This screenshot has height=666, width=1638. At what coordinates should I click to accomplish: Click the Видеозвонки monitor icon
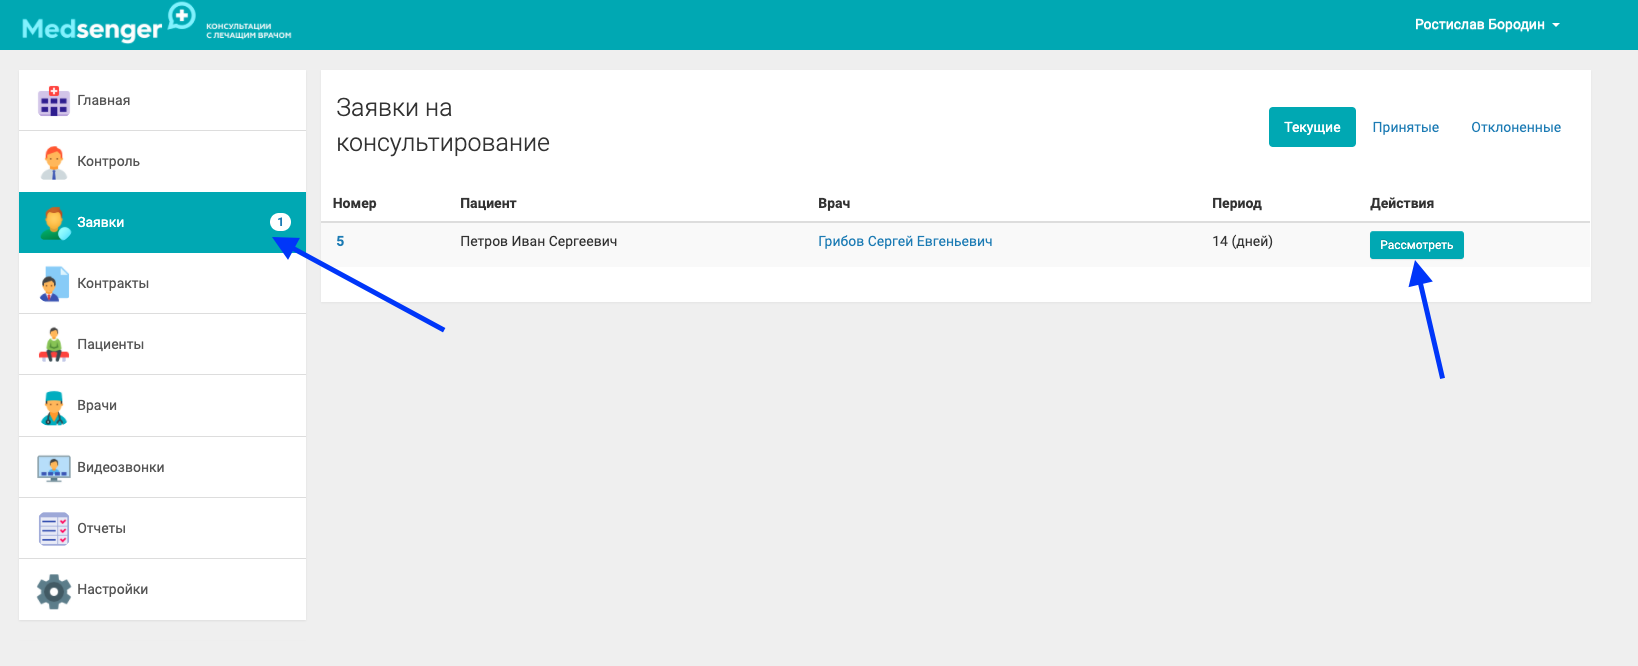click(x=53, y=468)
